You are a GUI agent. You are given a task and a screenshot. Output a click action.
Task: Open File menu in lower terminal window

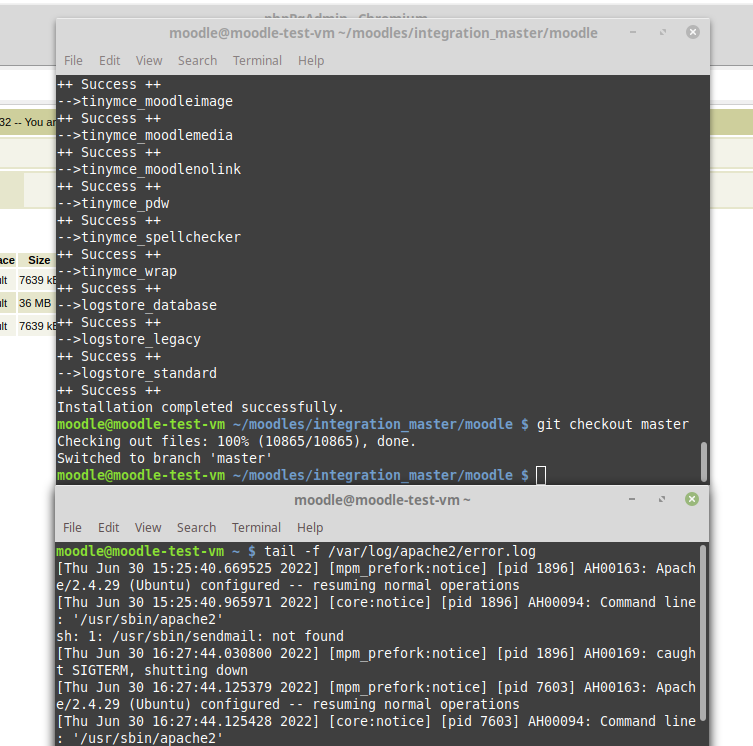(72, 527)
